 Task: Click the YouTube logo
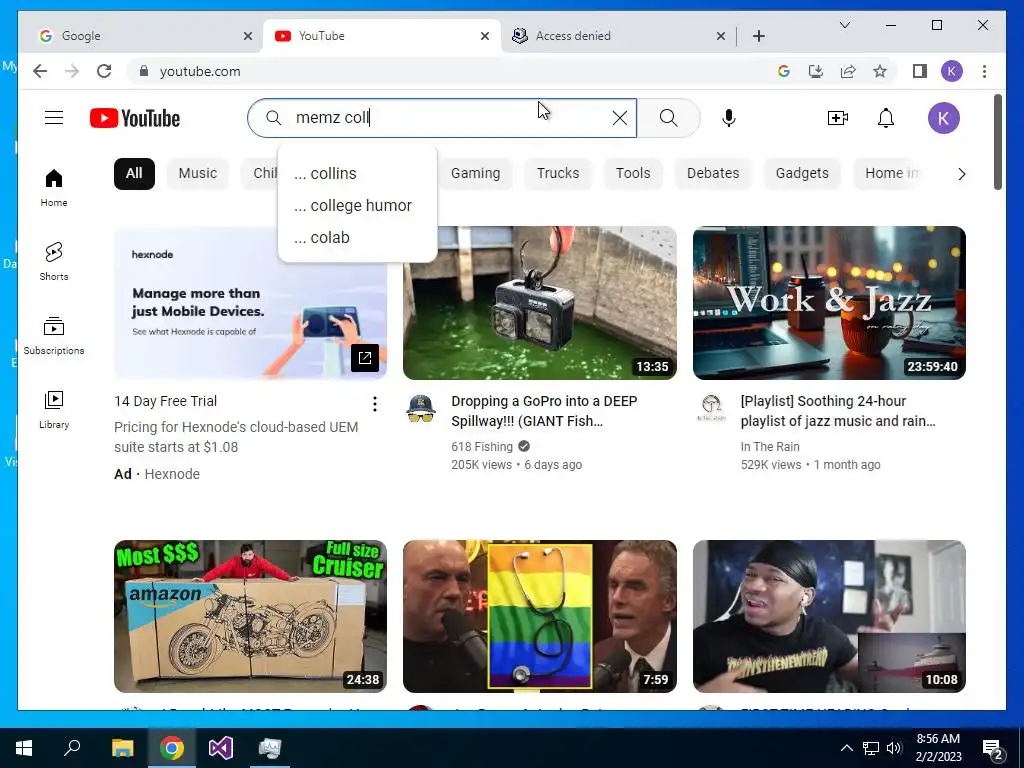click(x=135, y=118)
